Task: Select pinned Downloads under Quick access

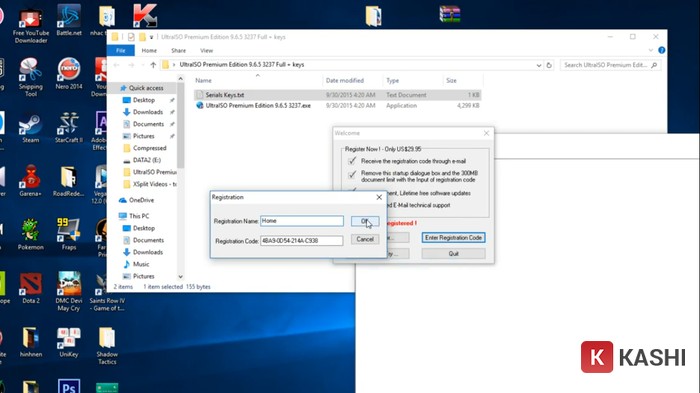Action: (x=148, y=112)
